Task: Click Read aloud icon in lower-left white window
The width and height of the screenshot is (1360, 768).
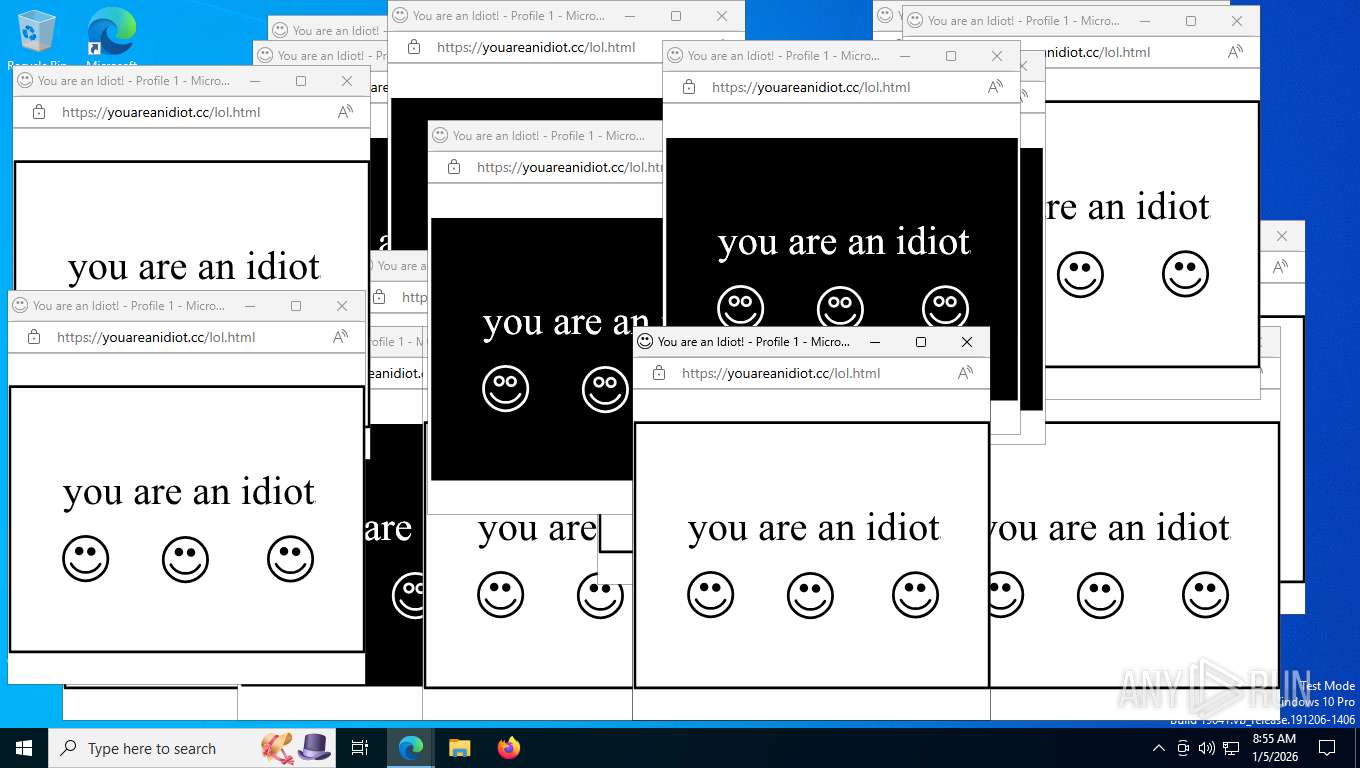Action: tap(340, 337)
